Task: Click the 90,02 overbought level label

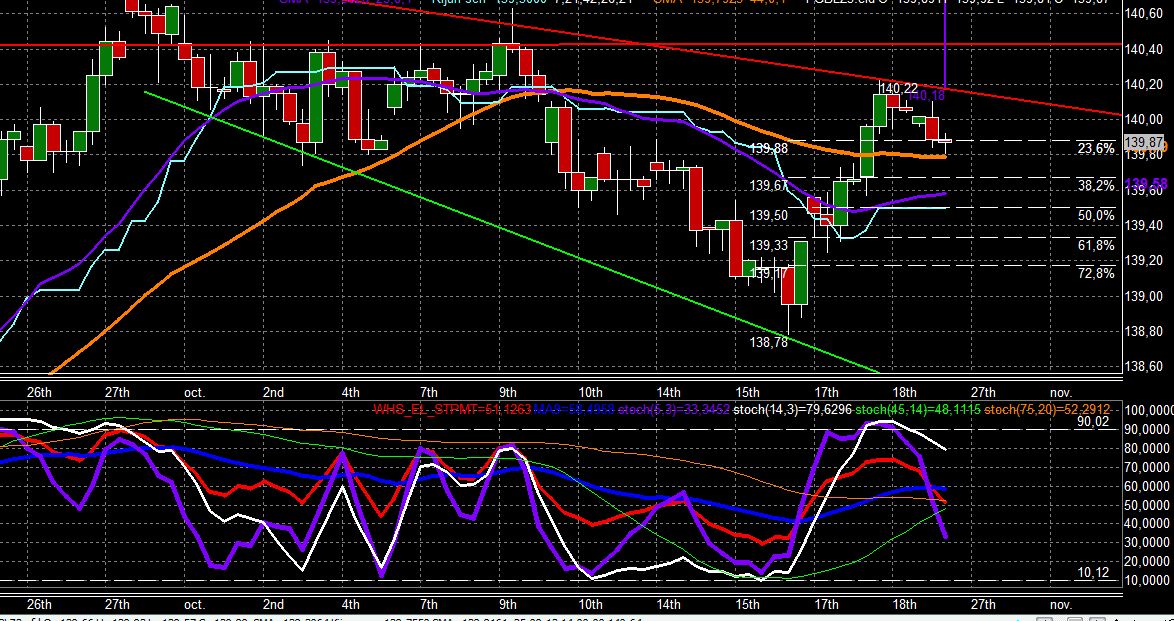Action: (x=1093, y=422)
